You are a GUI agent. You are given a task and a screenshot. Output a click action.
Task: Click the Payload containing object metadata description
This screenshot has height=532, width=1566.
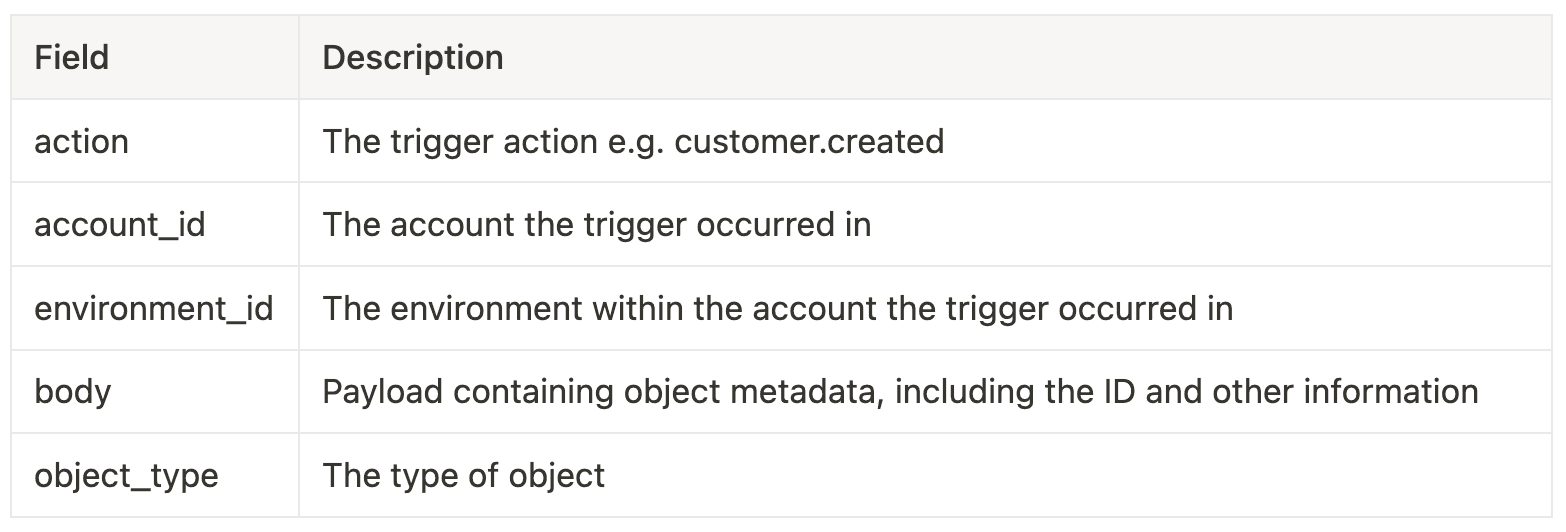point(899,391)
